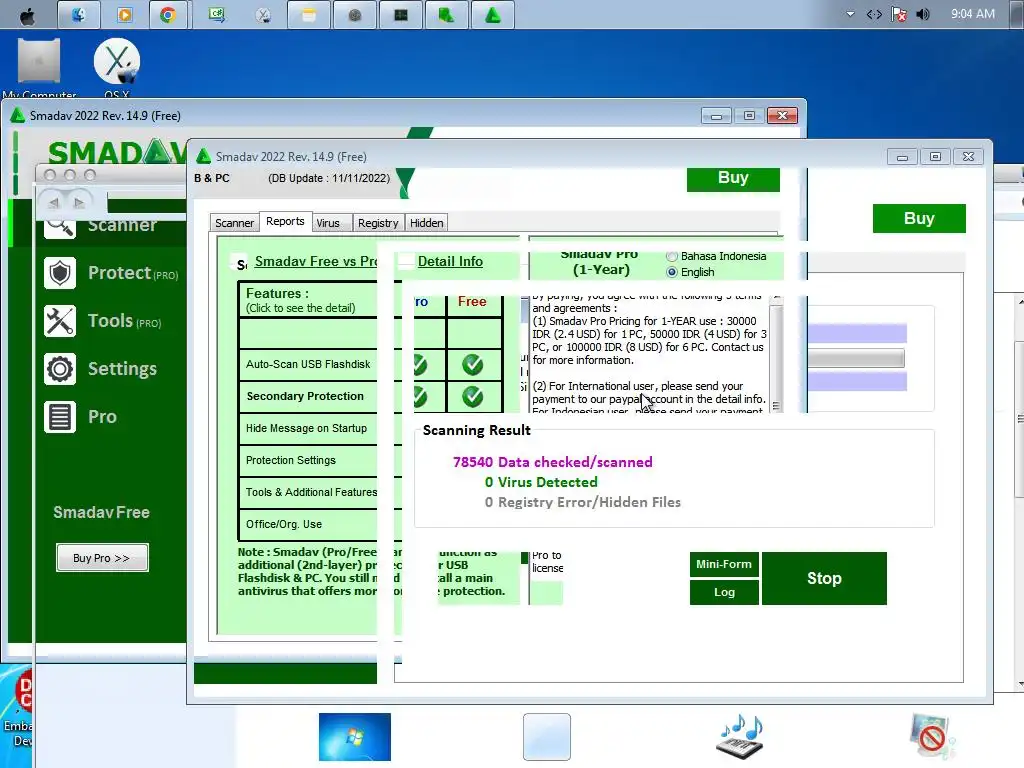Click the Finder face taskbar icon
Image resolution: width=1024 pixels, height=768 pixels.
(78, 15)
